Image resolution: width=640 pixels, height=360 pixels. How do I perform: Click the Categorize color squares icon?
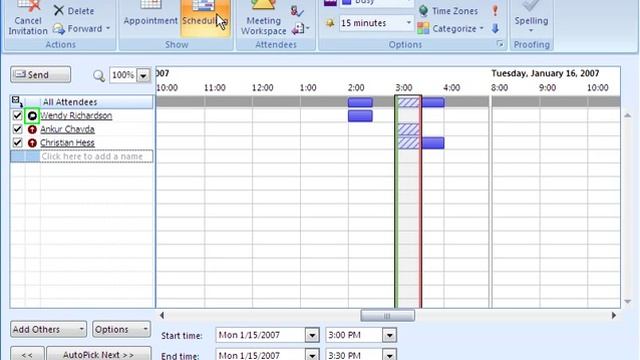423,28
